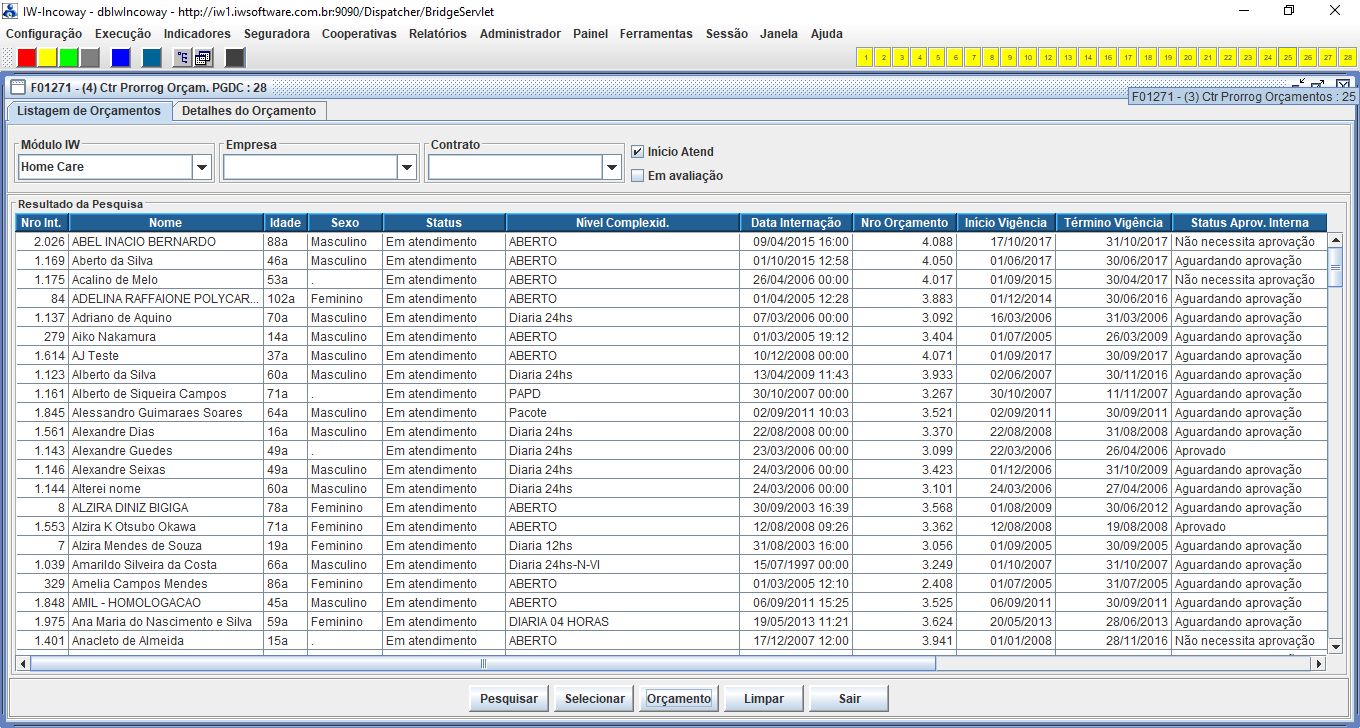Enable the Em avaliação checkbox

point(637,176)
